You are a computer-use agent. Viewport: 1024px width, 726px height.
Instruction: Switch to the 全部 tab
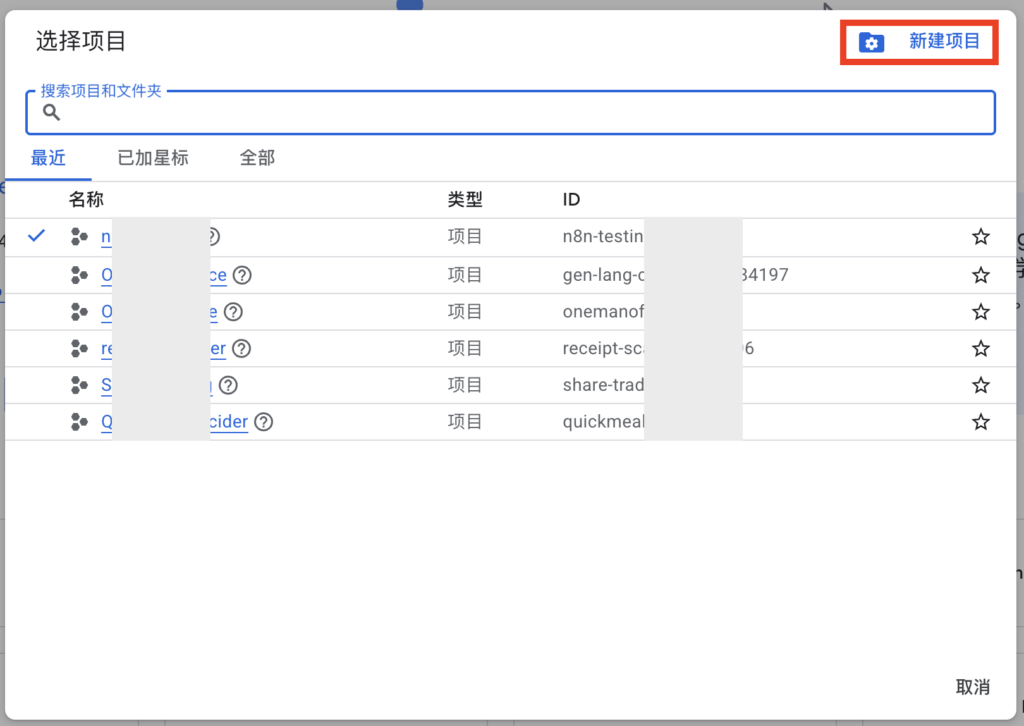click(x=257, y=158)
